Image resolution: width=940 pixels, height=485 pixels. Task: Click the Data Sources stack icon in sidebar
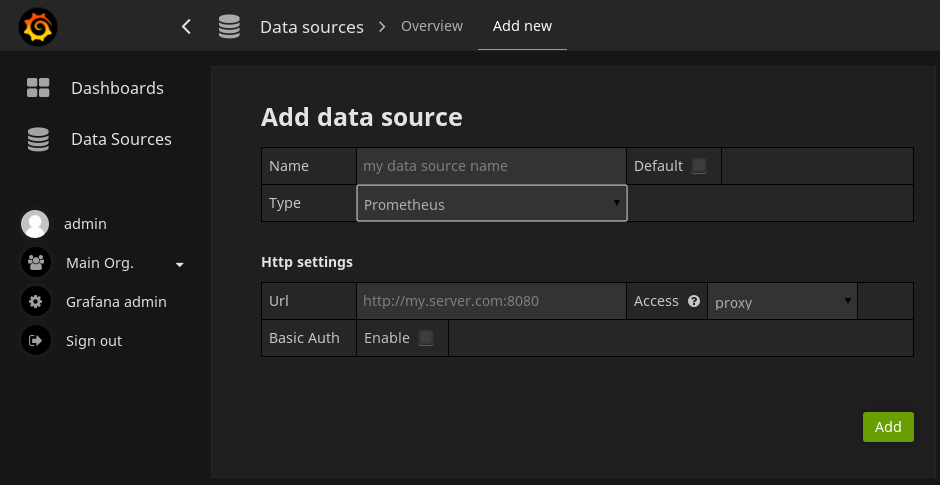tap(38, 140)
